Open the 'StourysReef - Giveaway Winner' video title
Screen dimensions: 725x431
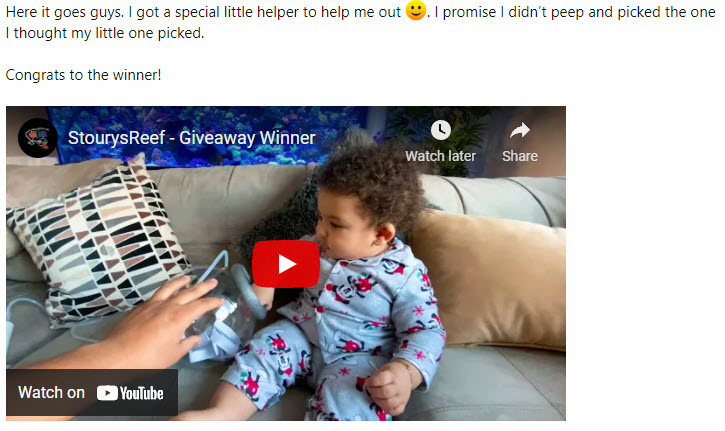click(192, 138)
